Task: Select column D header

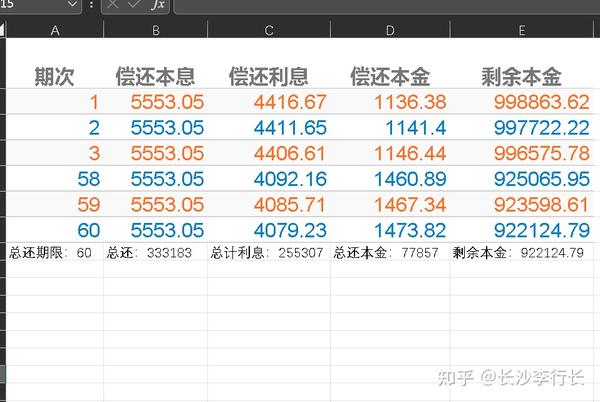Action: (x=390, y=30)
